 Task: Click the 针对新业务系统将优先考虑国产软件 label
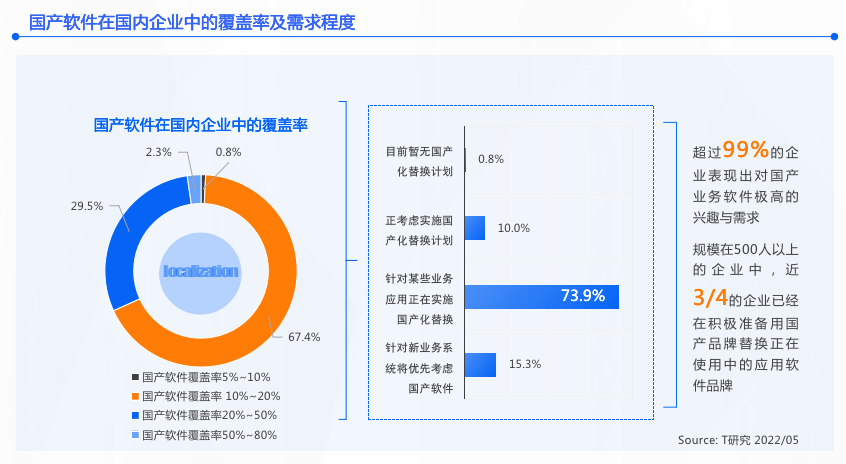click(419, 368)
